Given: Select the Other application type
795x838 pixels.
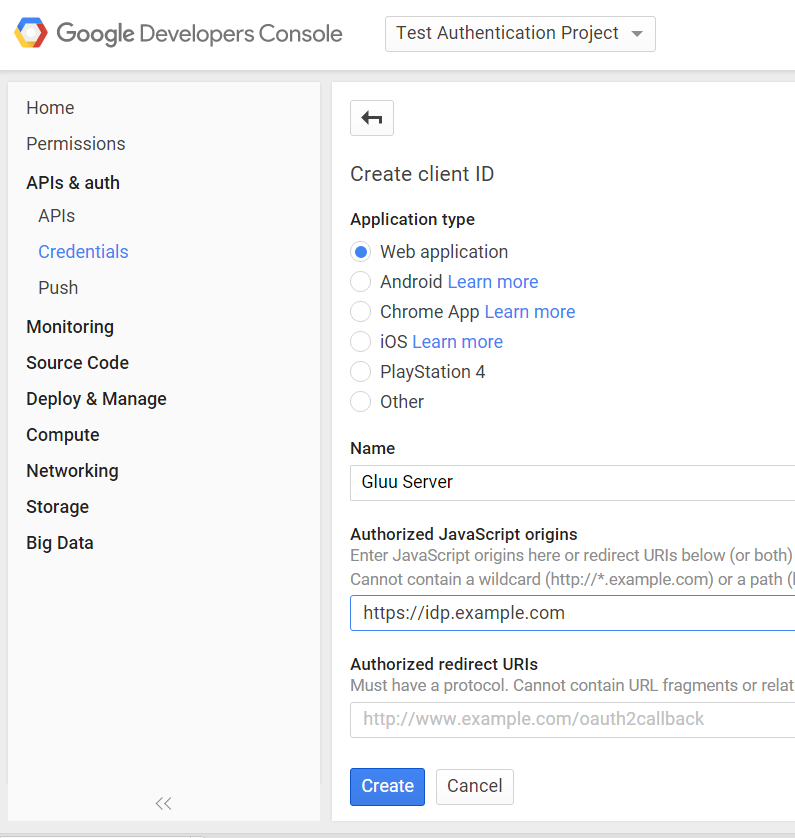Looking at the screenshot, I should coord(361,402).
